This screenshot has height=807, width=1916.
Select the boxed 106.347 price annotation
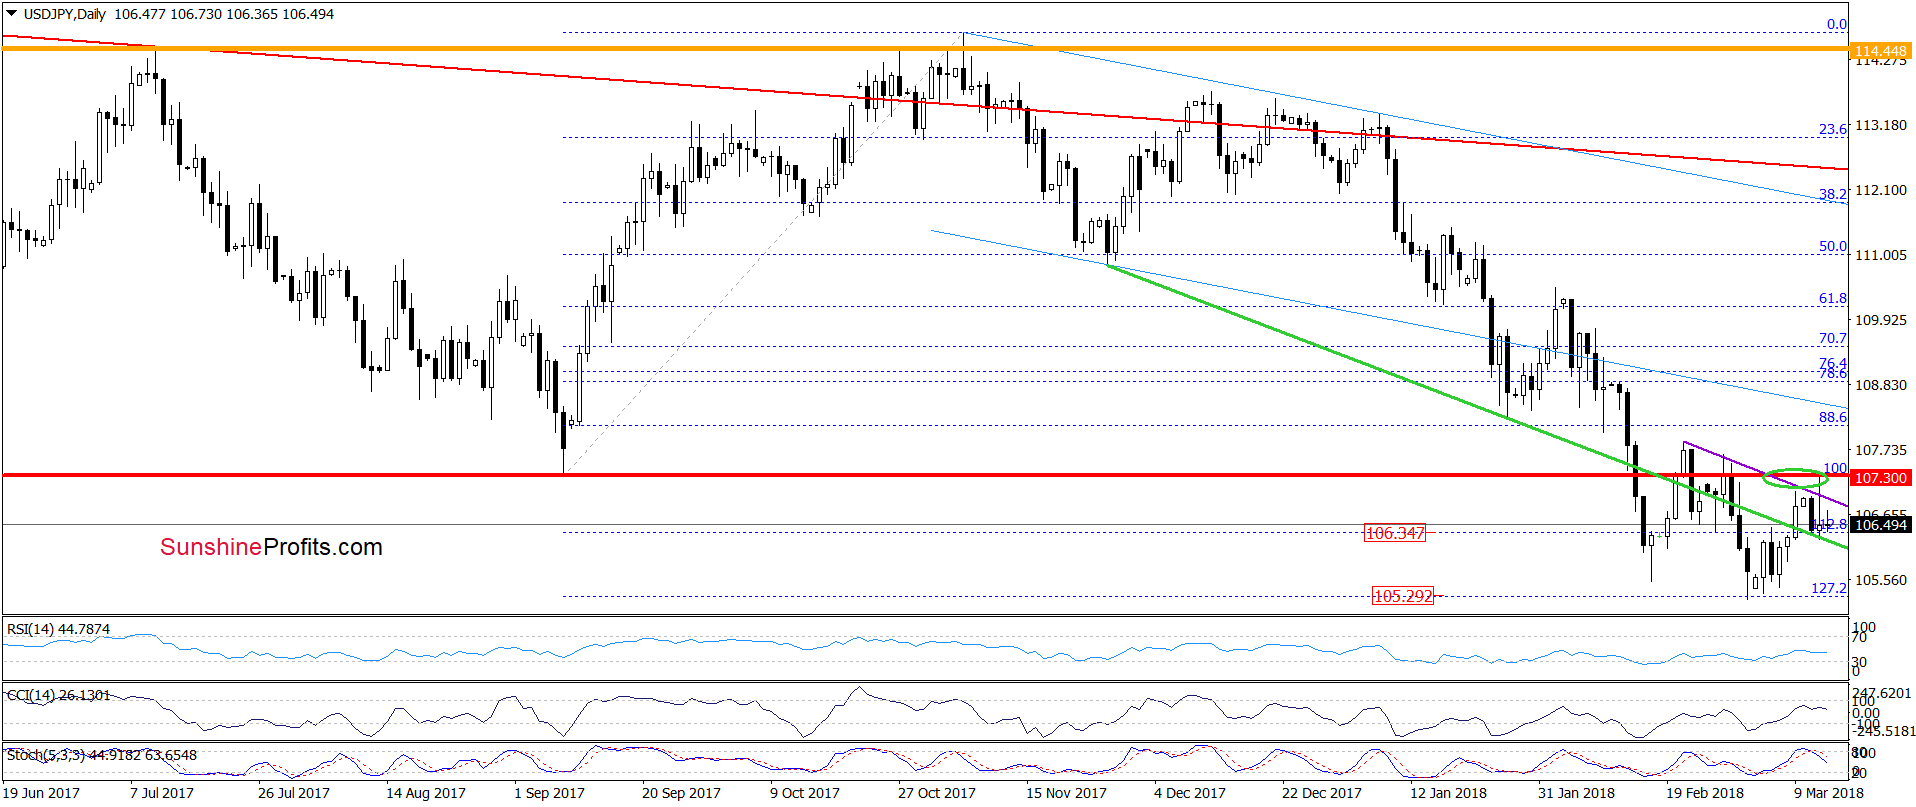[x=1395, y=533]
